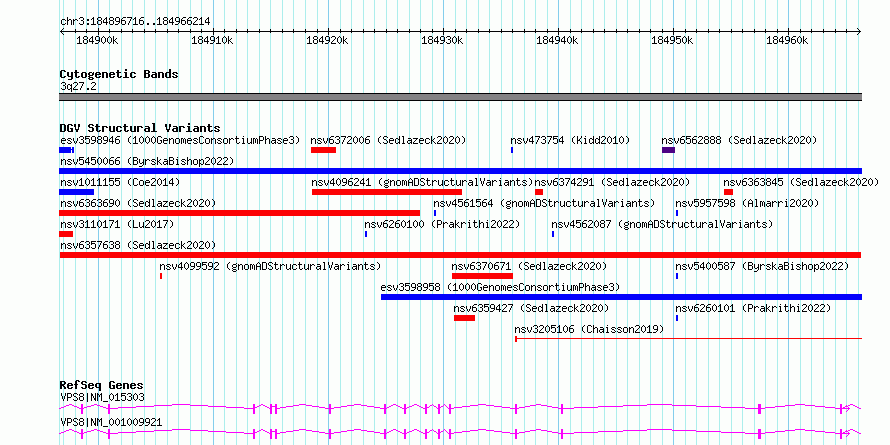Click the nsv4562087 gnomAD blue marker
Image resolution: width=890 pixels, height=445 pixels.
click(x=553, y=234)
